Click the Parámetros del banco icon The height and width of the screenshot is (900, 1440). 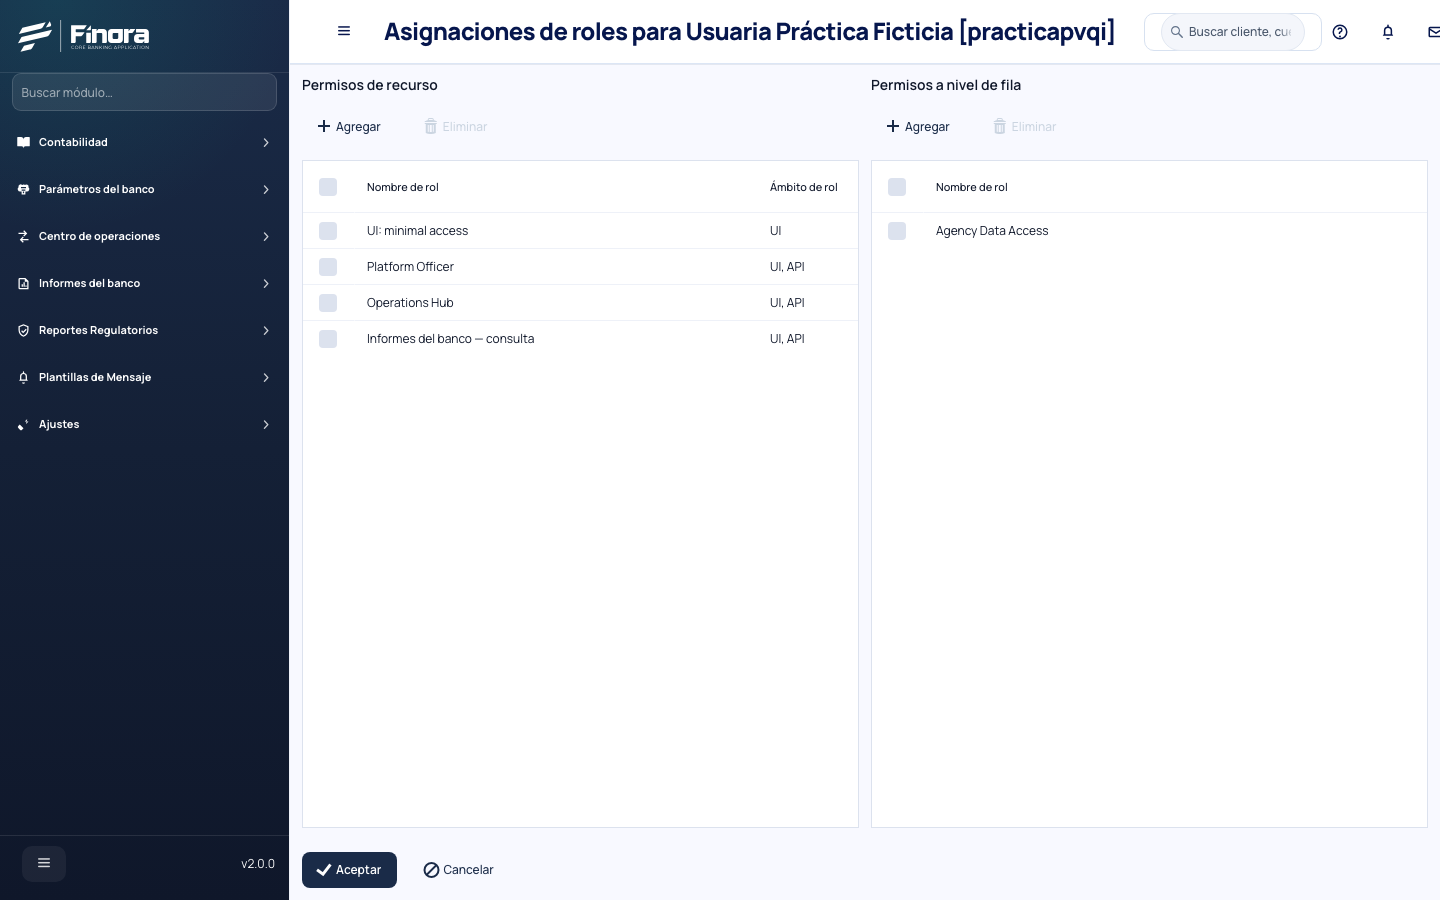tap(24, 189)
